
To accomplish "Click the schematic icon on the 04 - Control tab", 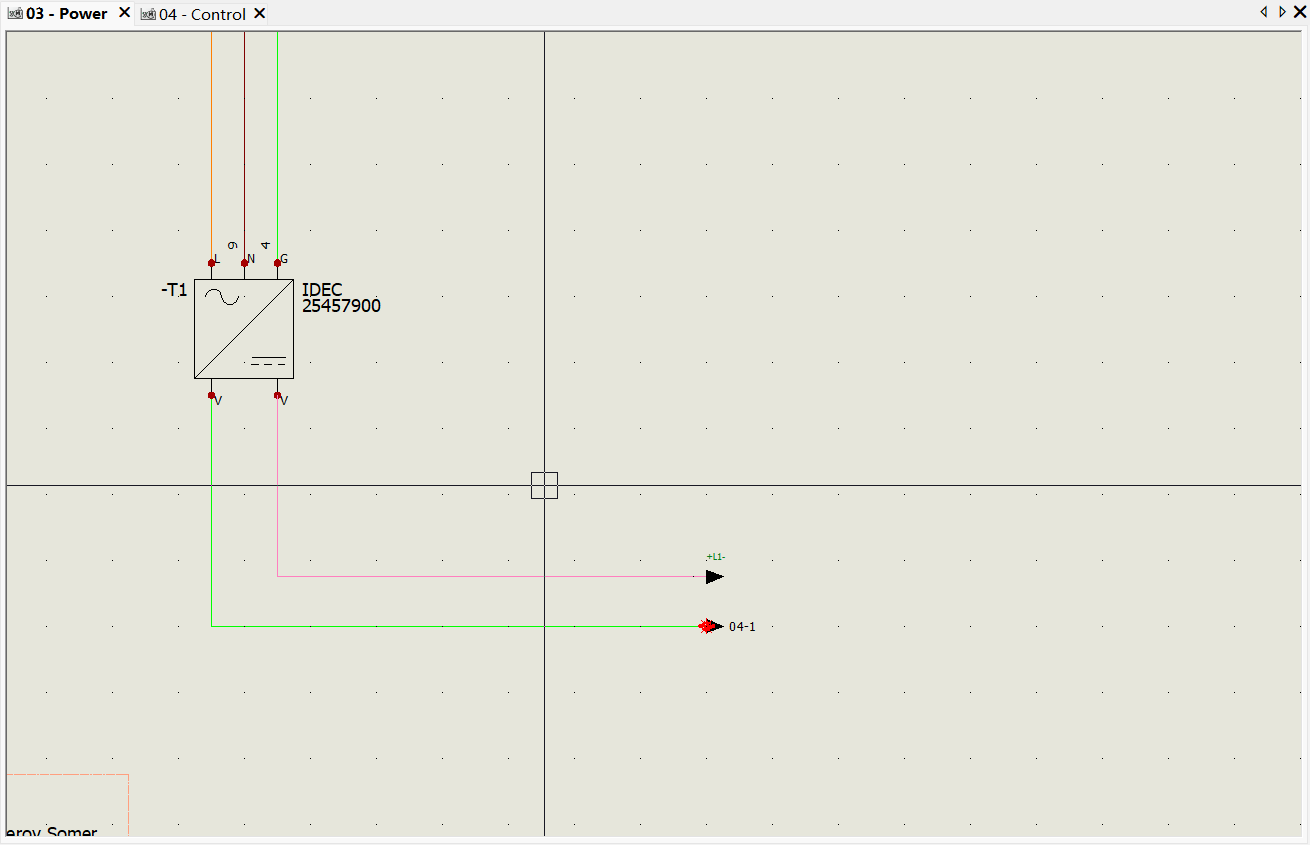I will pos(148,14).
